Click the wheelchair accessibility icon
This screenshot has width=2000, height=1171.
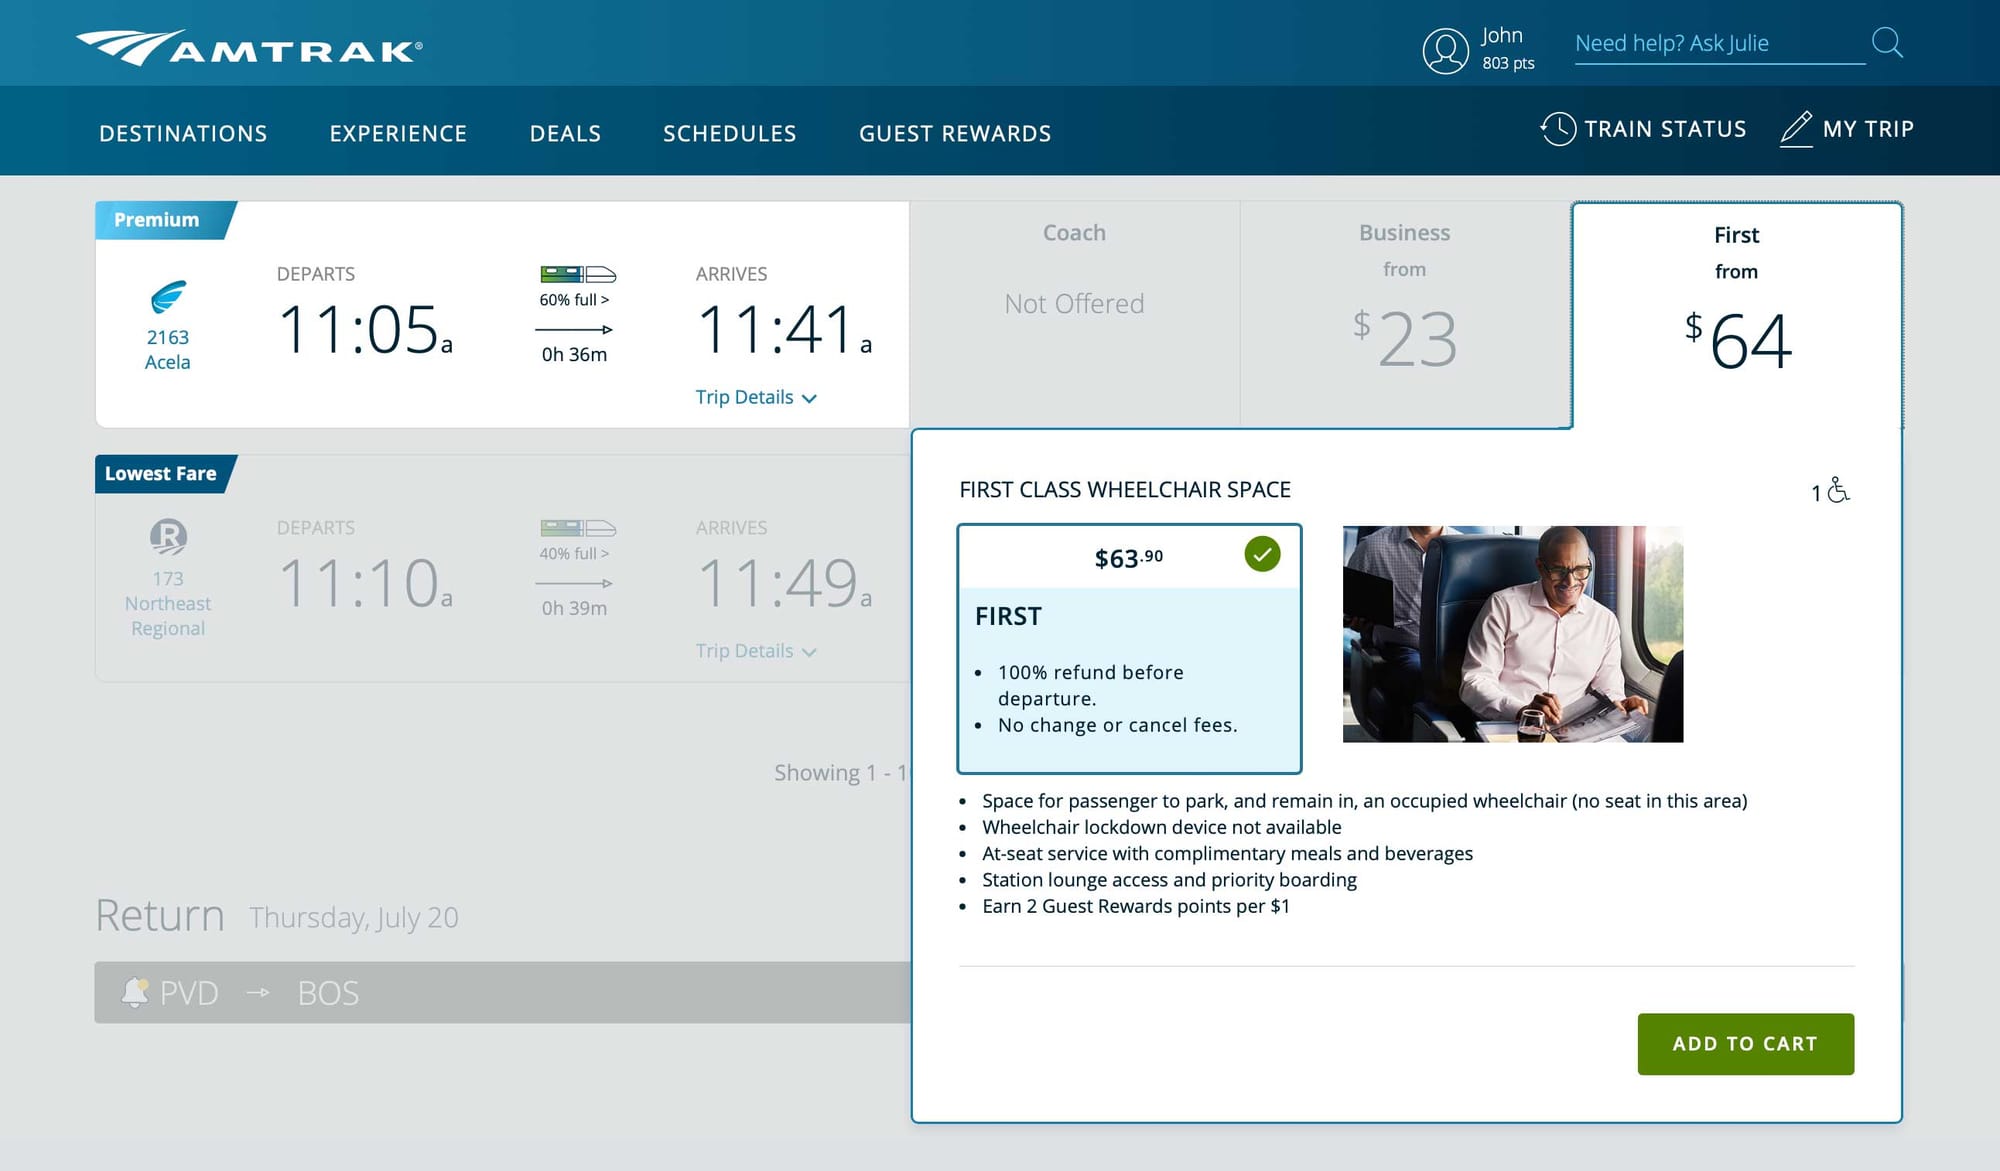[1837, 490]
